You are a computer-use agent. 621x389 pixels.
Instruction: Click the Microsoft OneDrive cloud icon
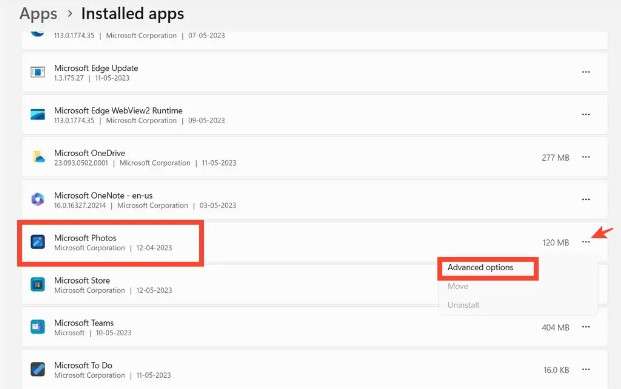(38, 157)
